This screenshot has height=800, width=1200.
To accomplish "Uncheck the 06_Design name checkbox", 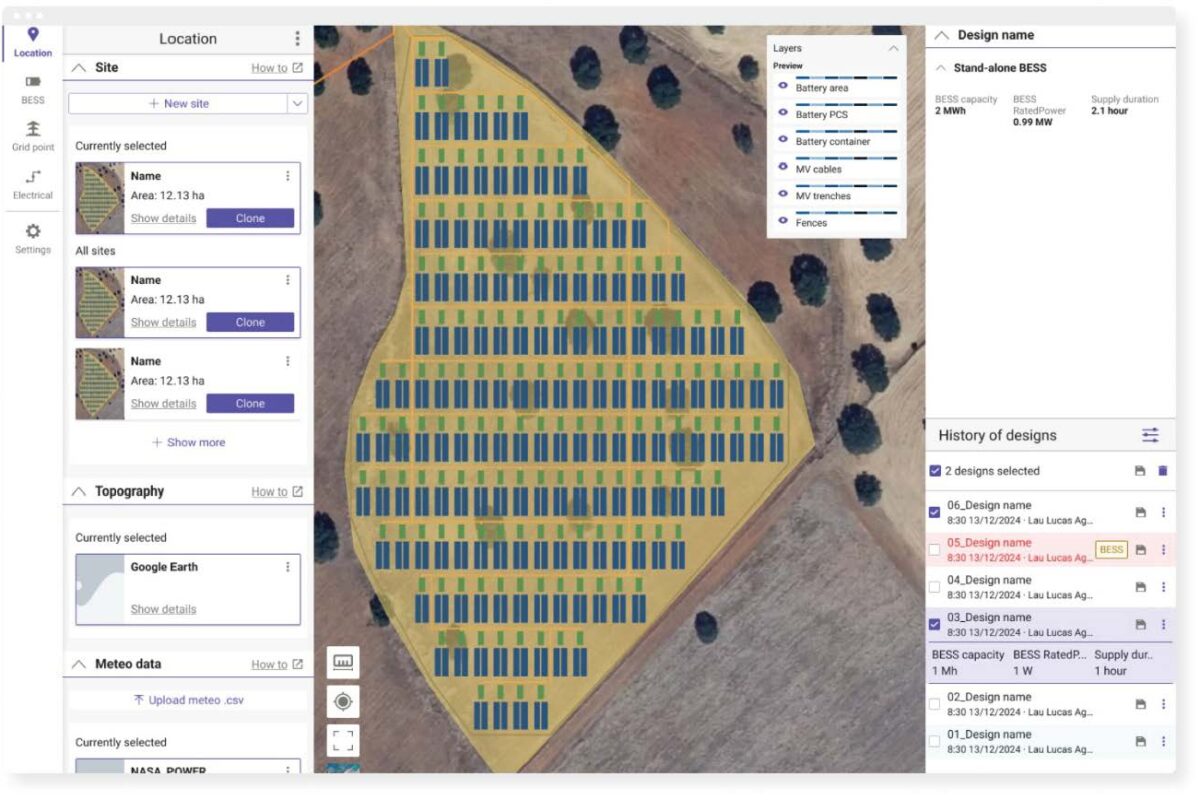I will coord(934,512).
